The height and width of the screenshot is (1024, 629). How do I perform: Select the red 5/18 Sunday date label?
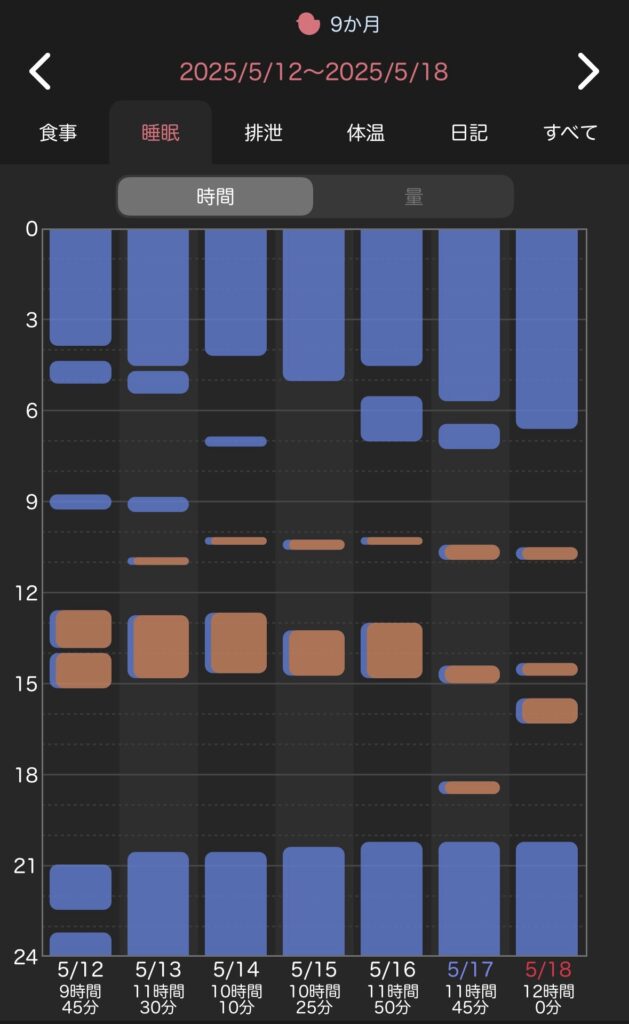click(x=547, y=969)
